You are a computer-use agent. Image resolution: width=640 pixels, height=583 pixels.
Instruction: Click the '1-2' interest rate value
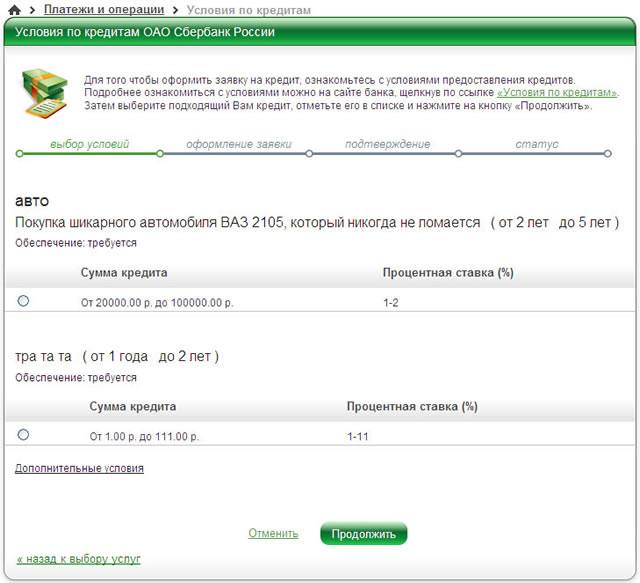tap(391, 303)
